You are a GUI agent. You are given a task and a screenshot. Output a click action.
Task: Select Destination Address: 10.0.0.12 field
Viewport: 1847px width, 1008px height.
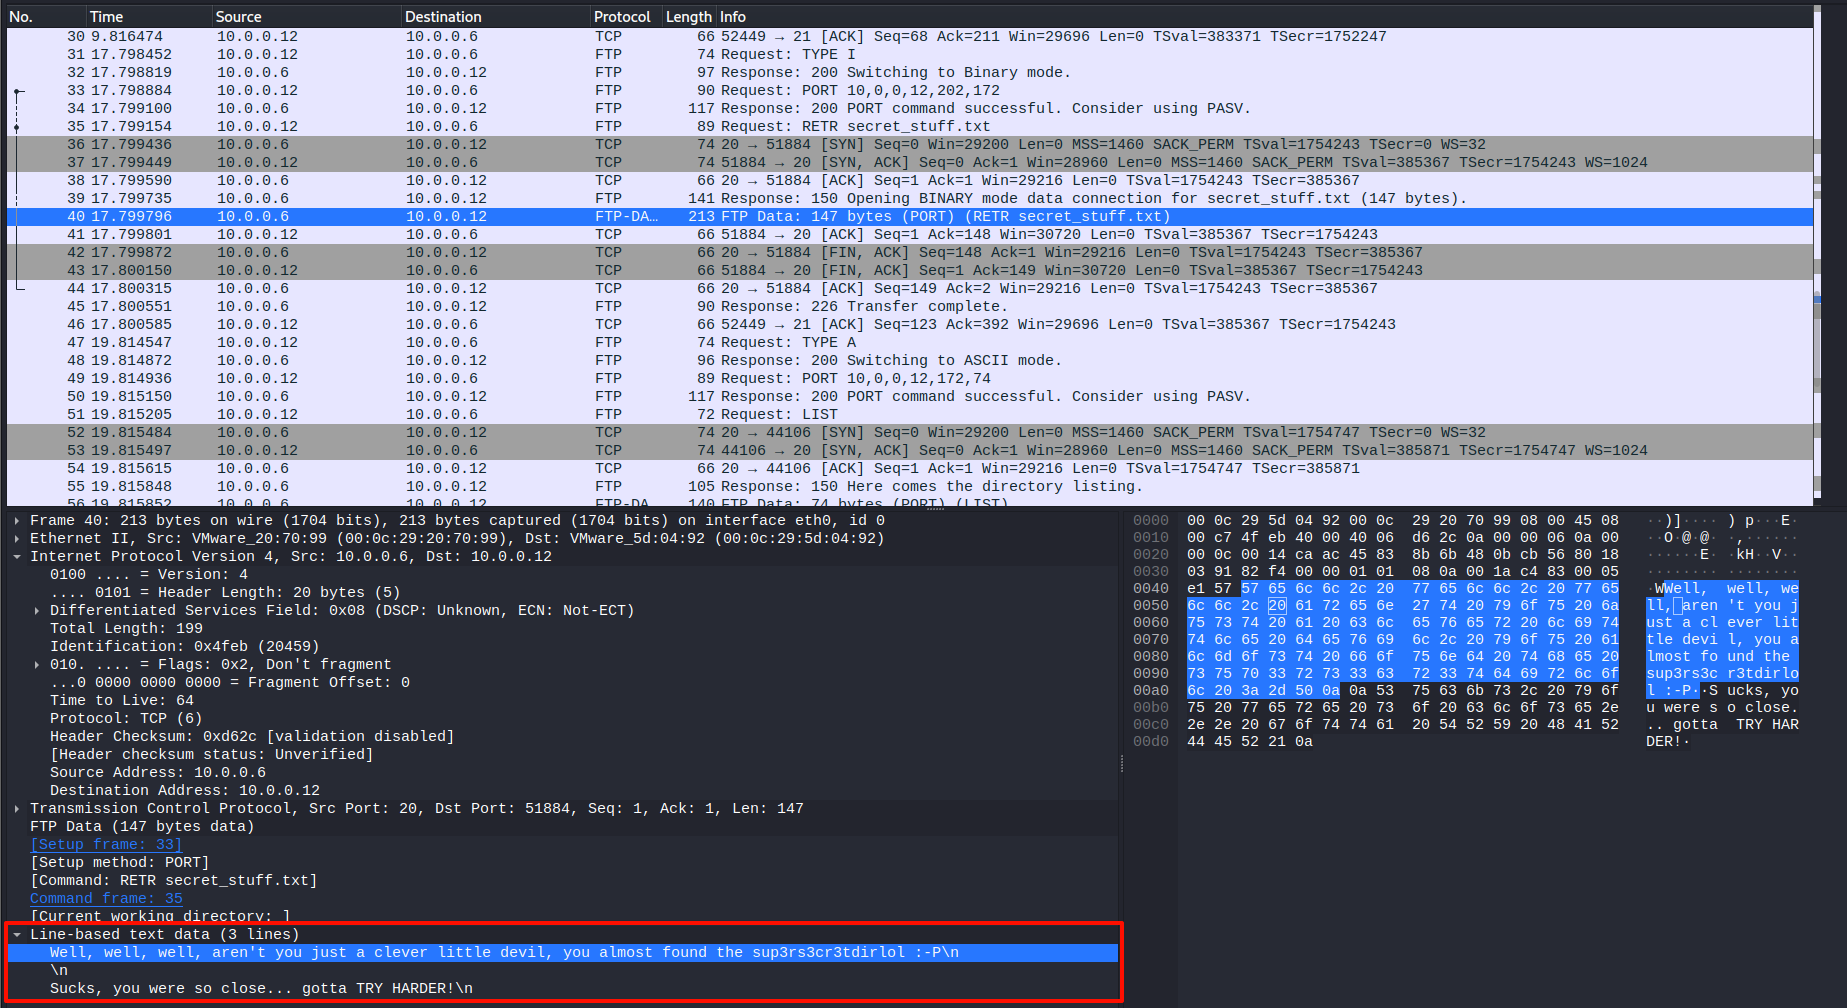click(562, 791)
